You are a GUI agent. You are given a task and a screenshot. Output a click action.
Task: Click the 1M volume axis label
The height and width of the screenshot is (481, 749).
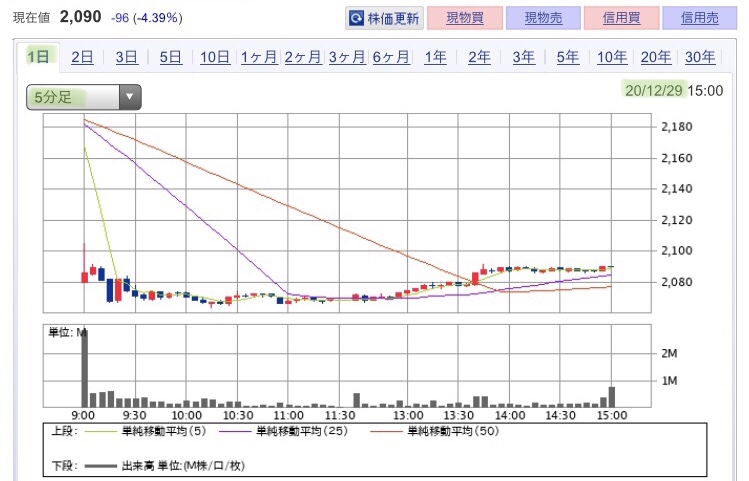click(669, 381)
